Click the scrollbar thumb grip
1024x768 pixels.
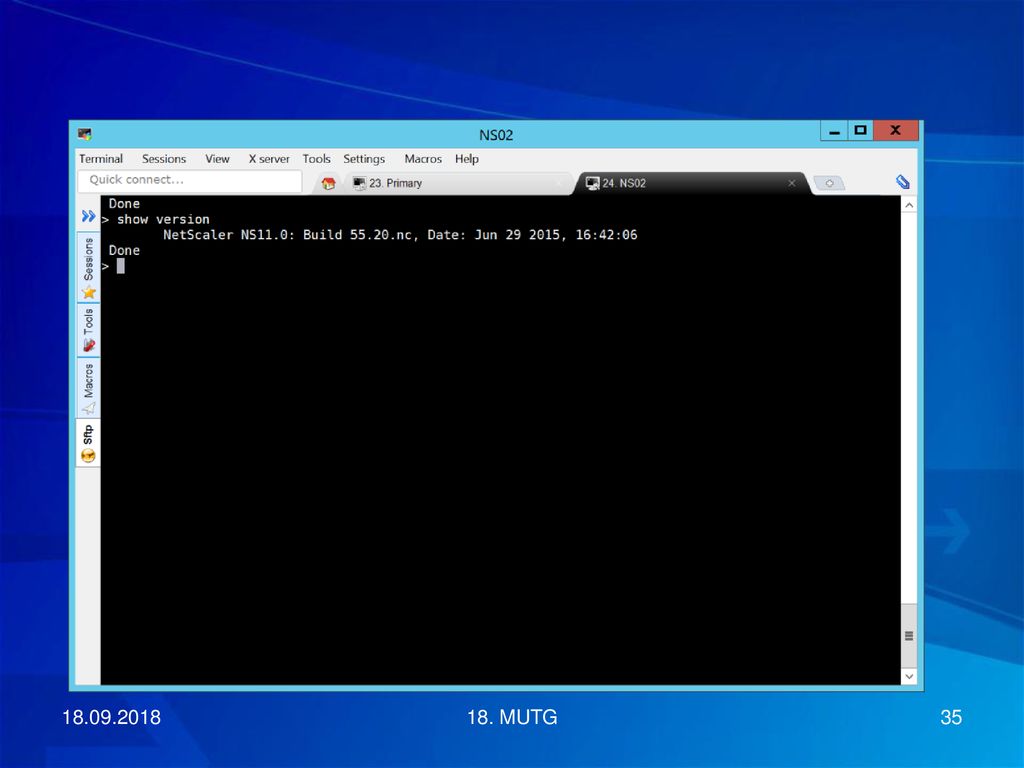(x=909, y=636)
